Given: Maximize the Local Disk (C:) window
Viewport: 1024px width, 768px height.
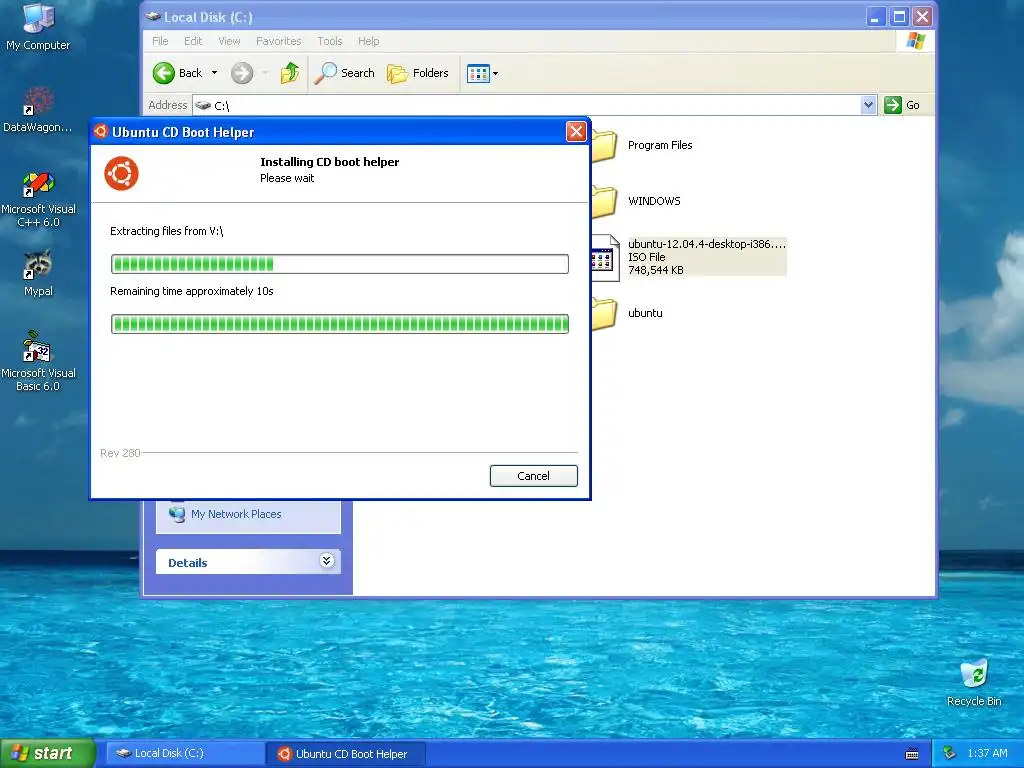Looking at the screenshot, I should (899, 17).
